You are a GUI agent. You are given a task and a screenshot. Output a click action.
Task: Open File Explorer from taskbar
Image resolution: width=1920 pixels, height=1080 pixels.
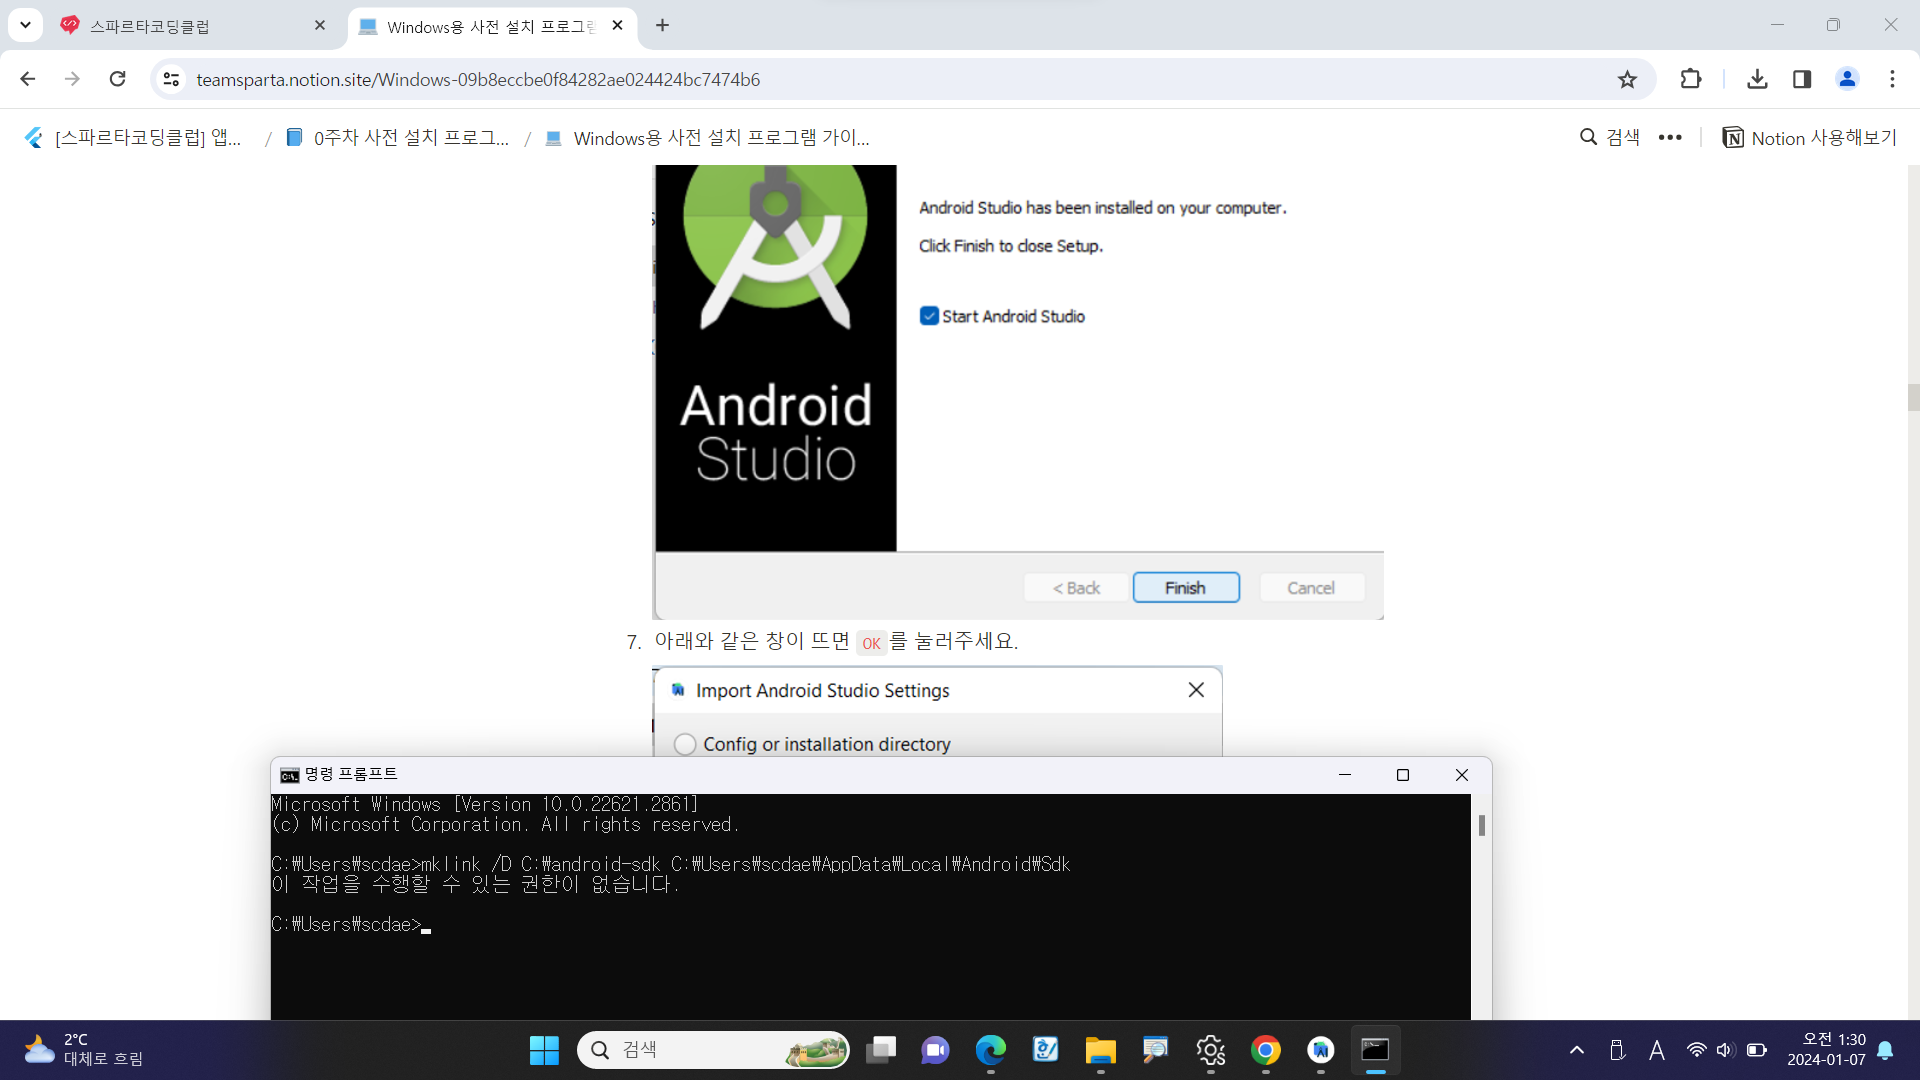(x=1100, y=1050)
